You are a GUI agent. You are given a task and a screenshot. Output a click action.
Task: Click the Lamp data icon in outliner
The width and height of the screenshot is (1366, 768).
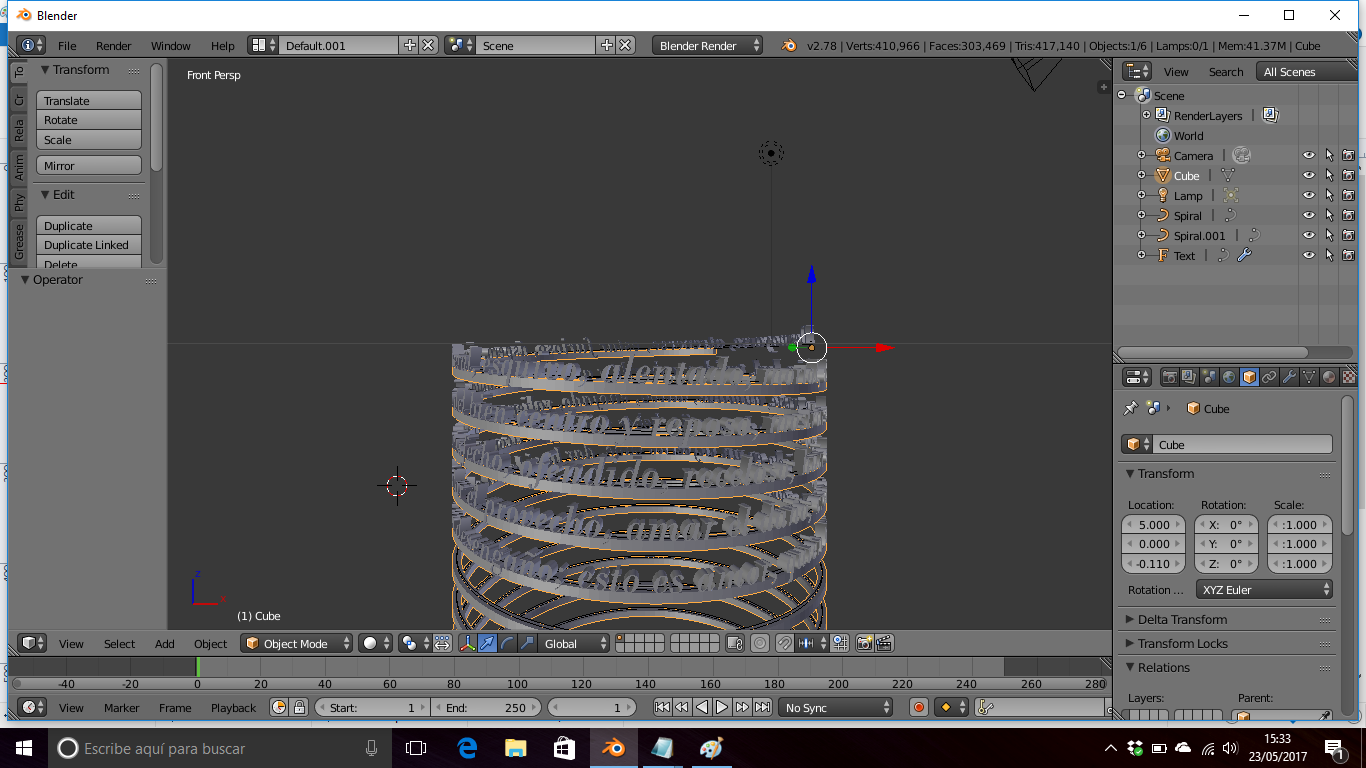[x=1231, y=195]
